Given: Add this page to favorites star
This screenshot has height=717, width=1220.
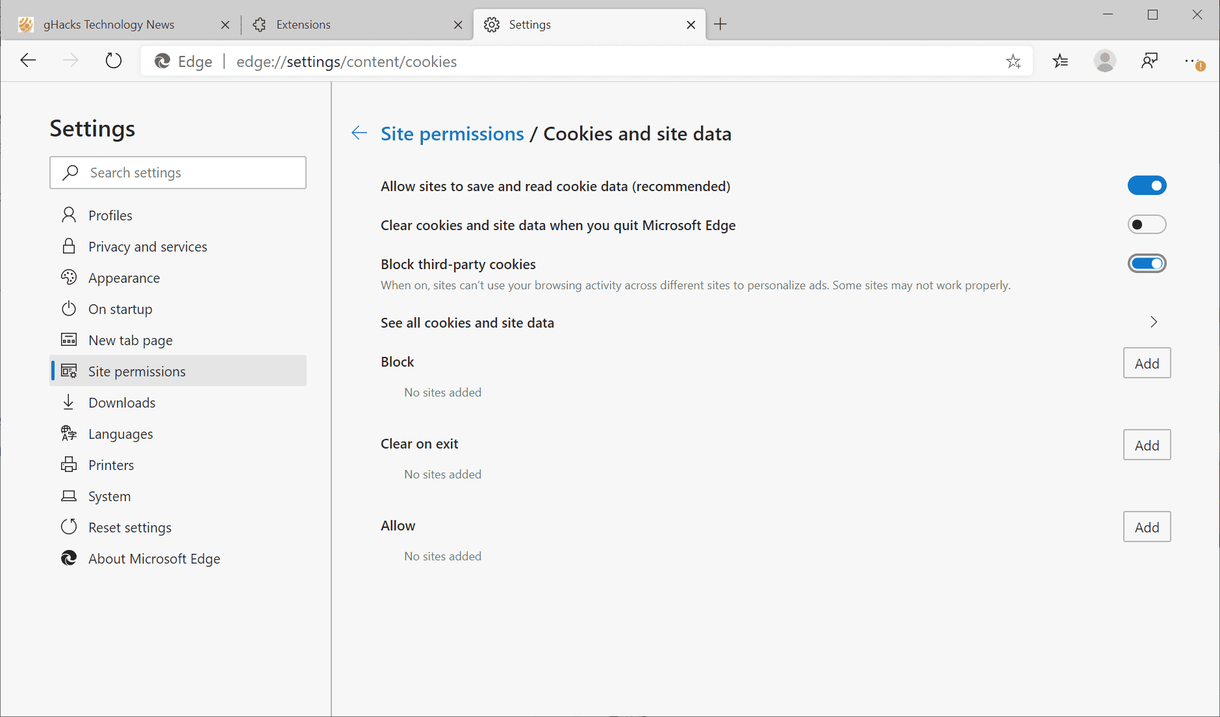Looking at the screenshot, I should [1013, 61].
